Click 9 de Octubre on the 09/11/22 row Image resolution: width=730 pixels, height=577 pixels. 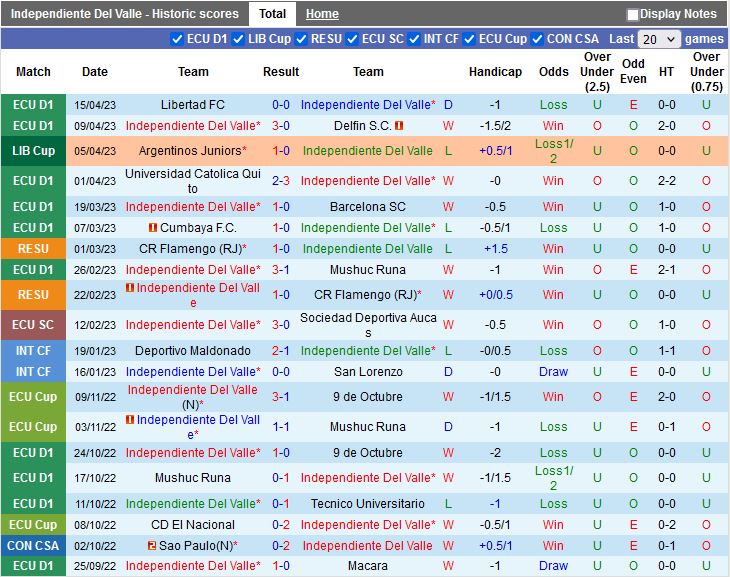(x=368, y=397)
